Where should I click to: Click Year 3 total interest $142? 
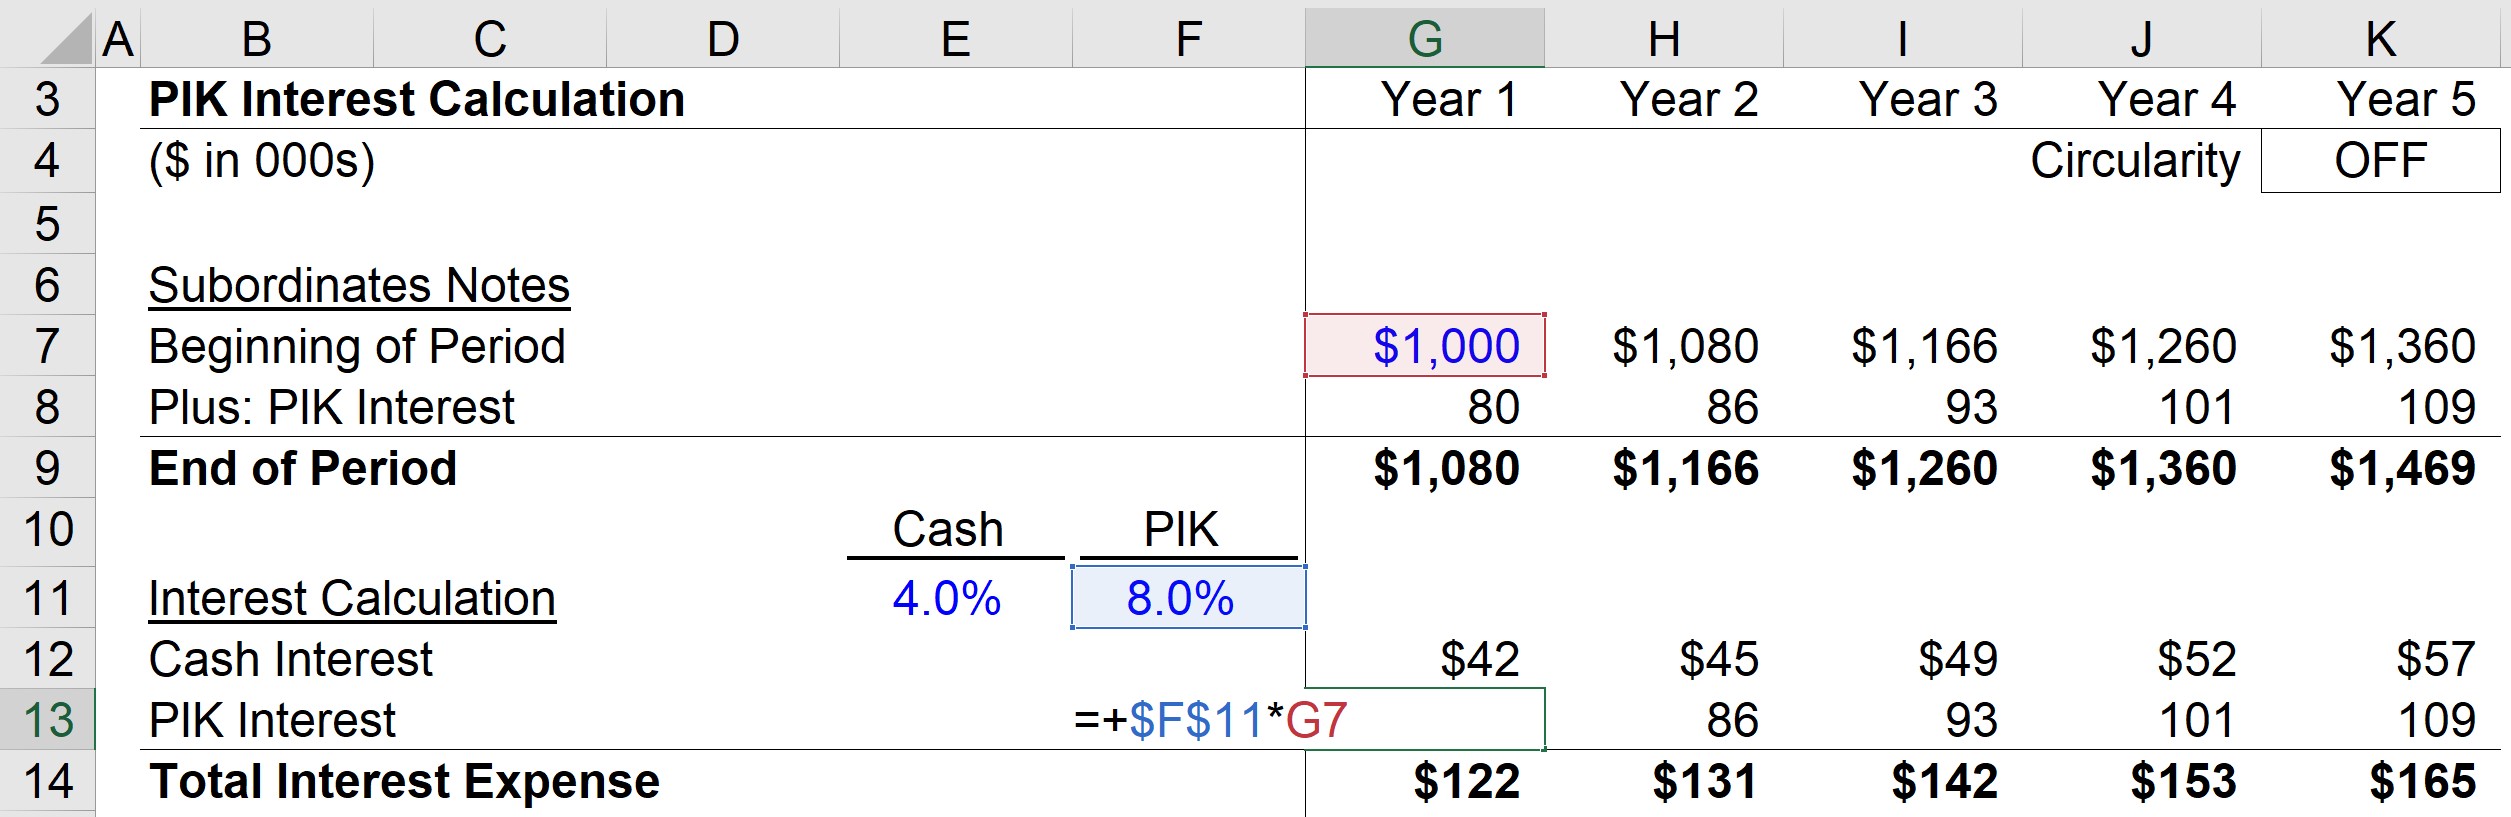1903,781
